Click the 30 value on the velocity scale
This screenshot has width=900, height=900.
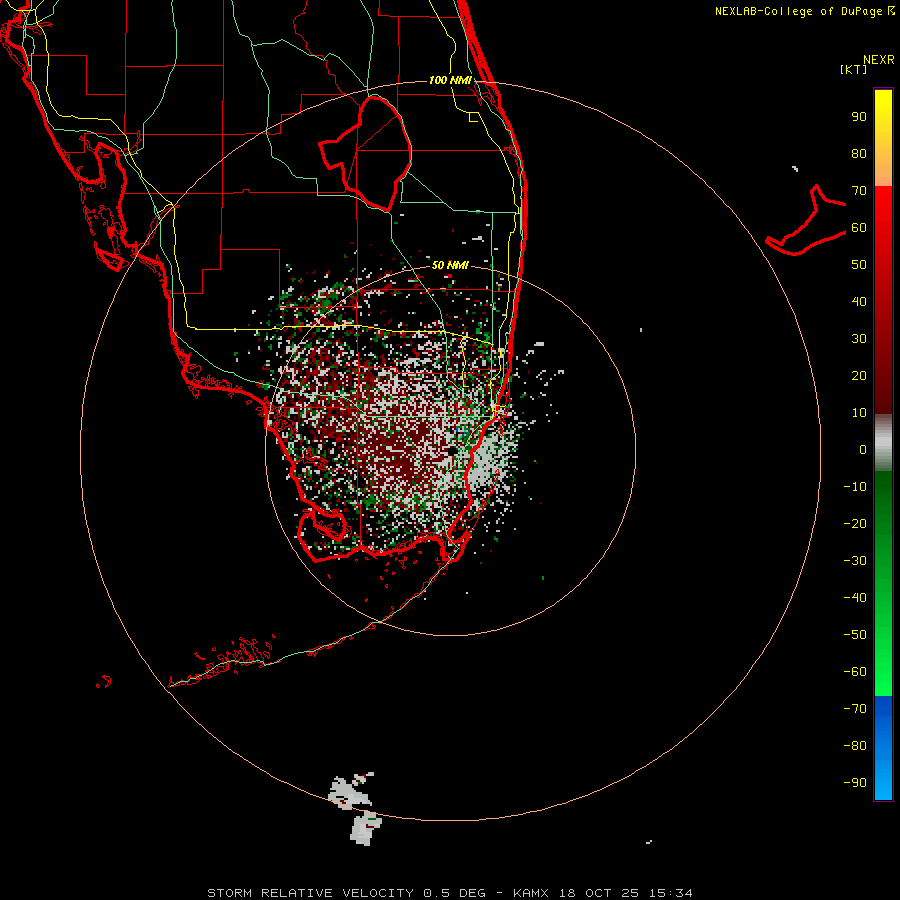pyautogui.click(x=859, y=339)
